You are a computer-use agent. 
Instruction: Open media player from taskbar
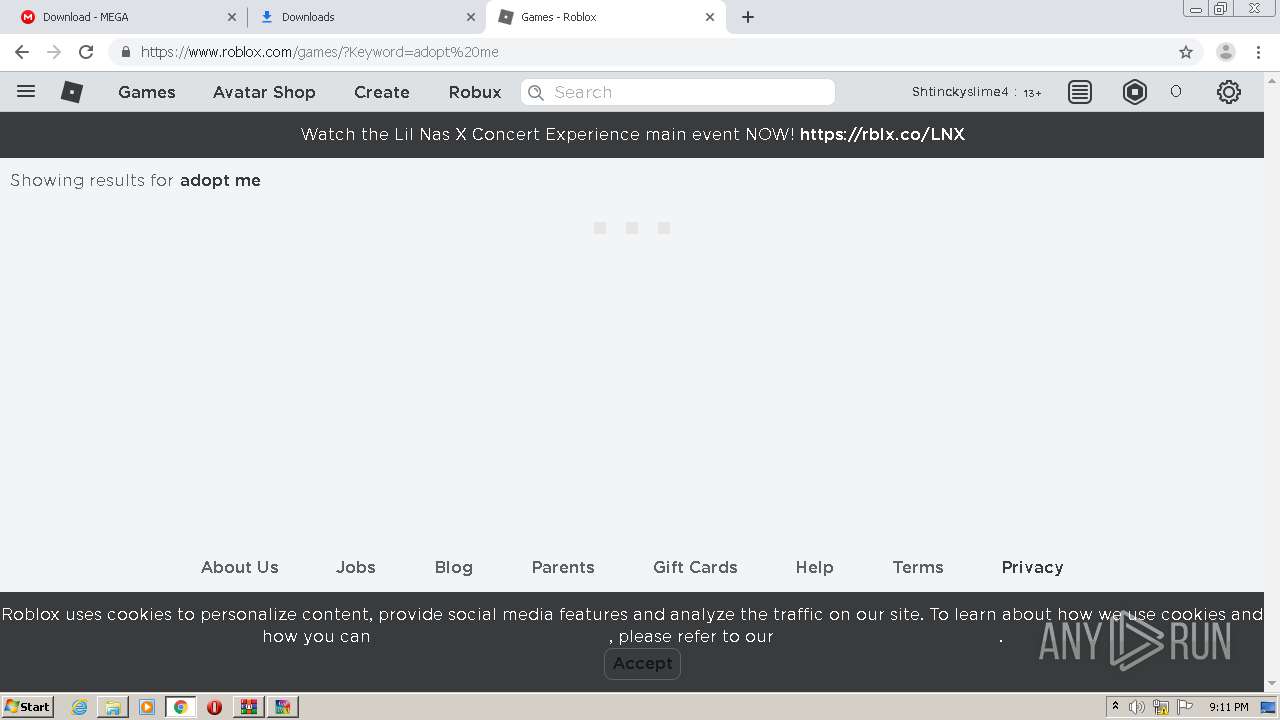click(147, 707)
